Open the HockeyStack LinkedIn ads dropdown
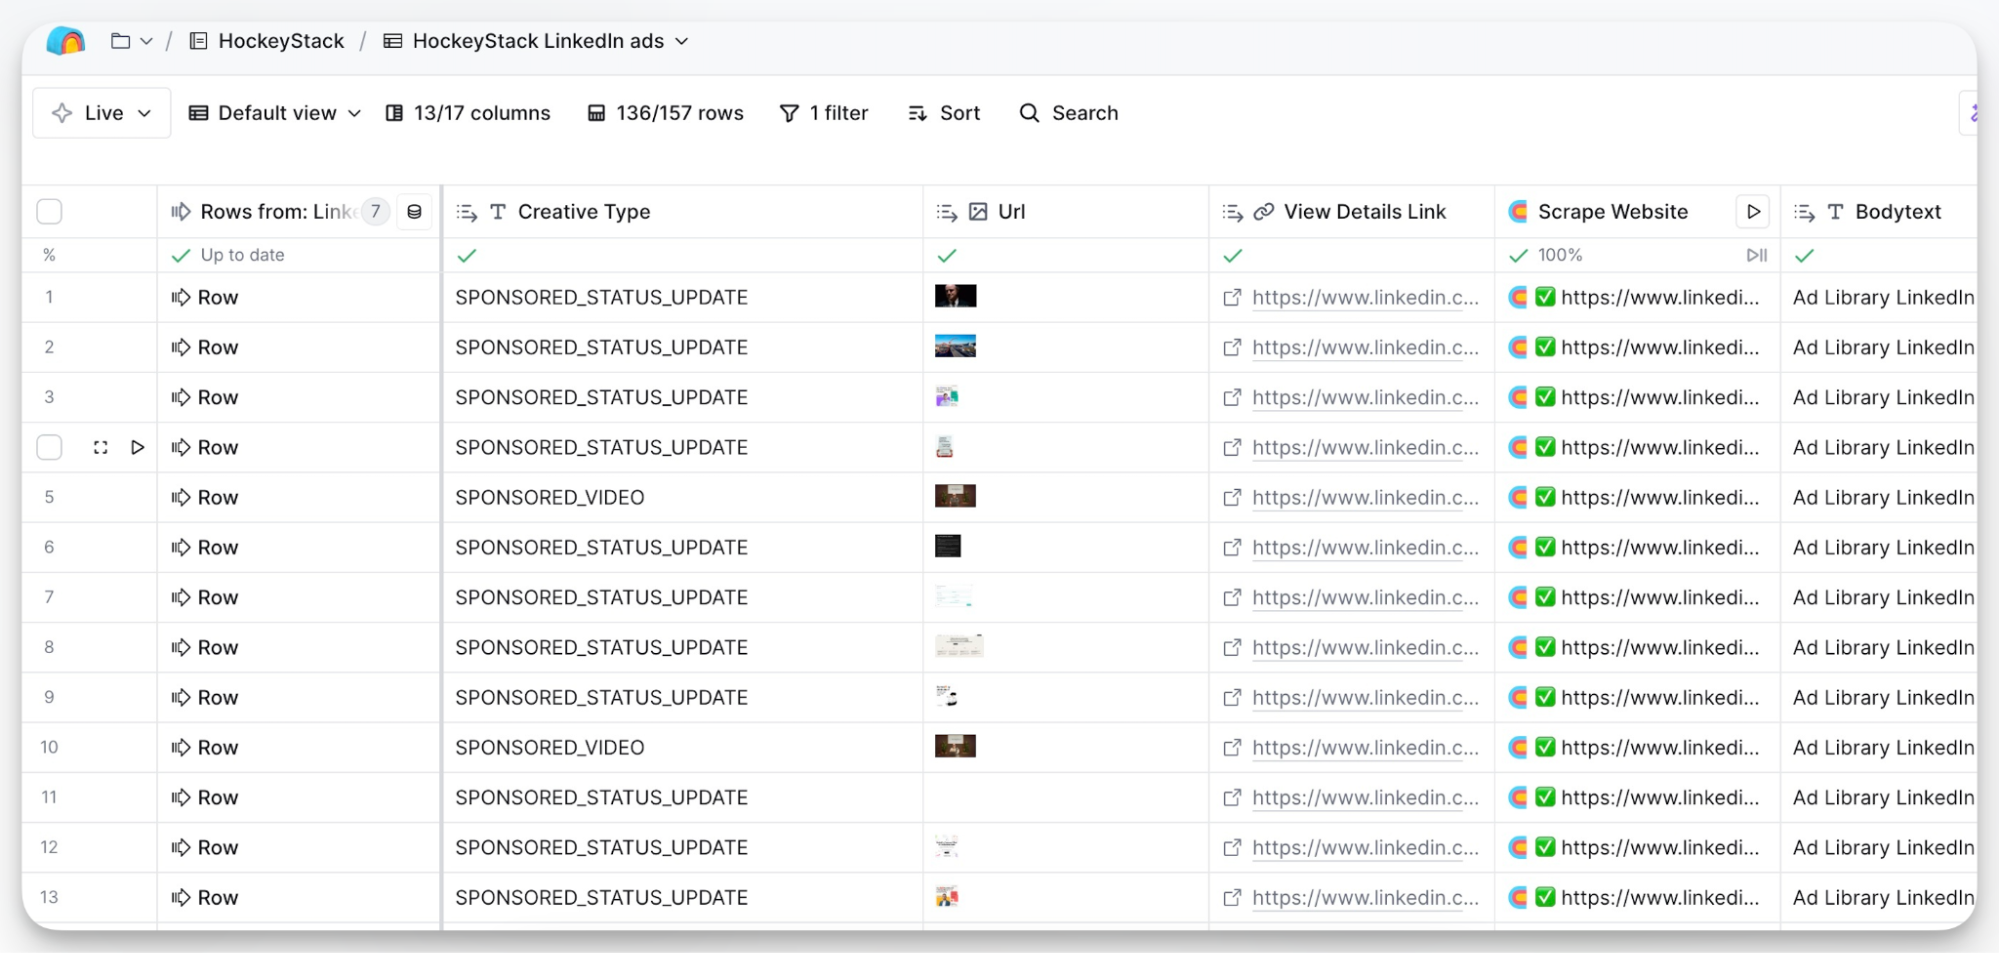1999x953 pixels. pos(681,41)
